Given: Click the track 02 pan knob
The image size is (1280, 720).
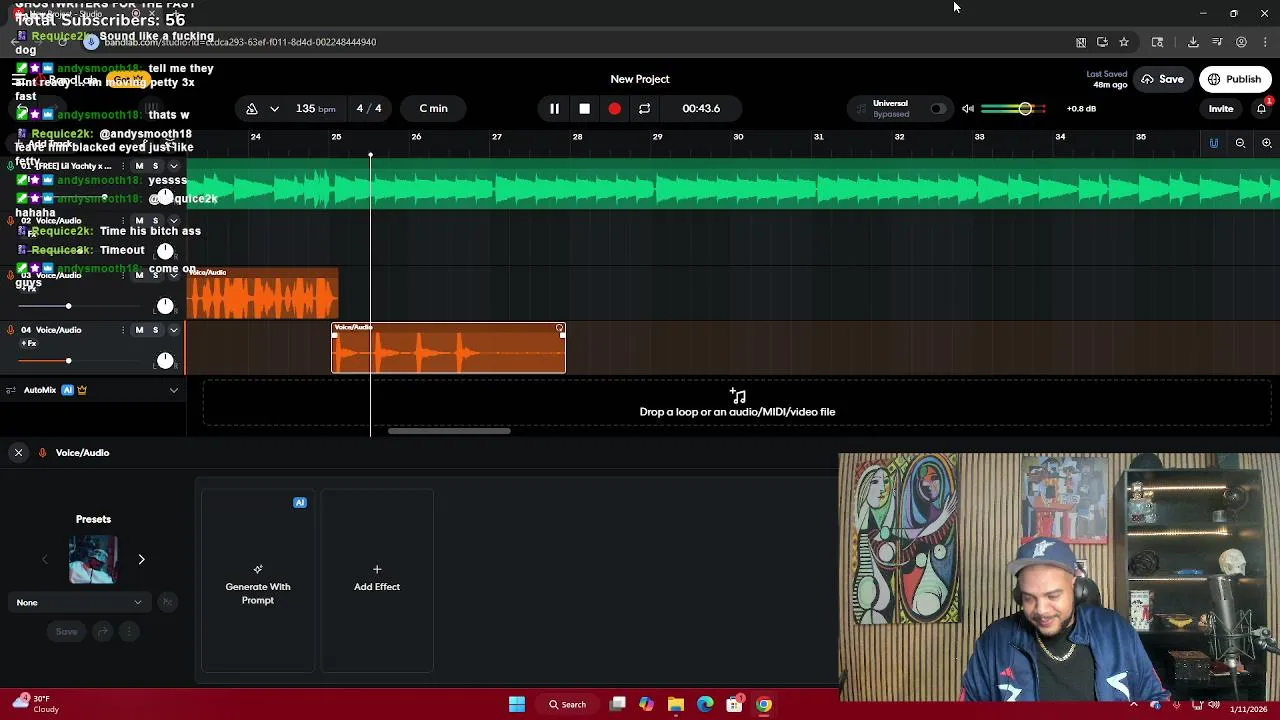Looking at the screenshot, I should click(165, 250).
